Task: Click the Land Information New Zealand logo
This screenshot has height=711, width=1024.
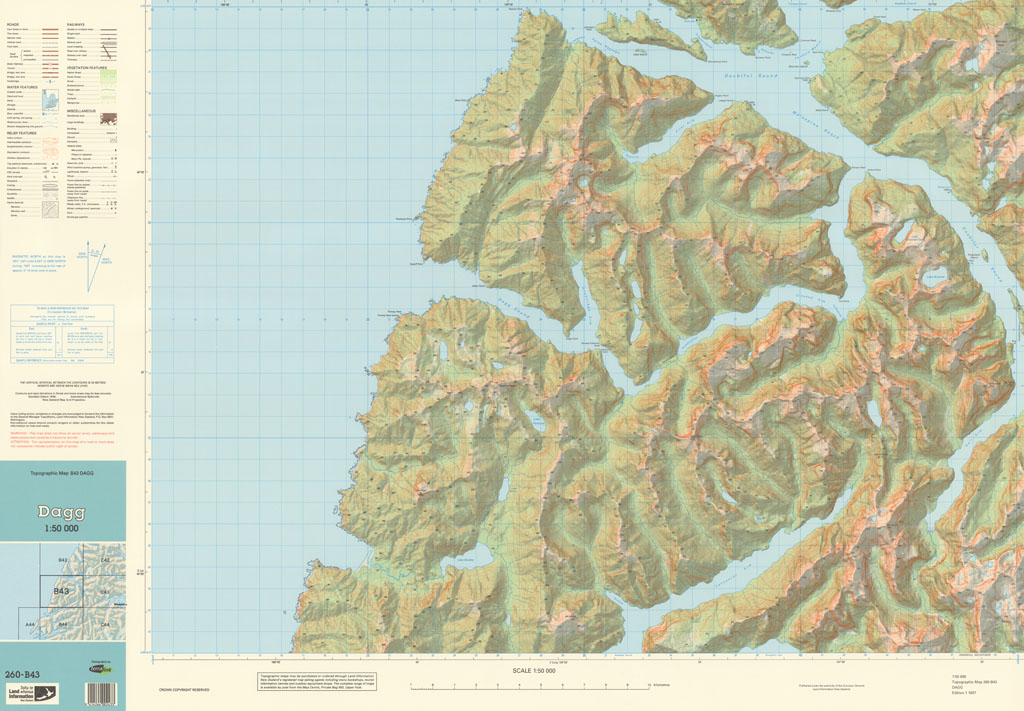Action: tap(31, 692)
